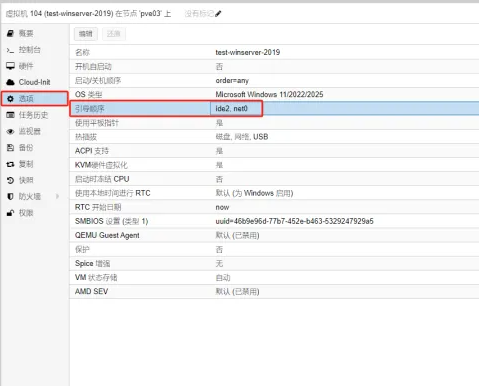
Task: Open the 硬件 (Hardware) menu item
Action: pos(26,66)
